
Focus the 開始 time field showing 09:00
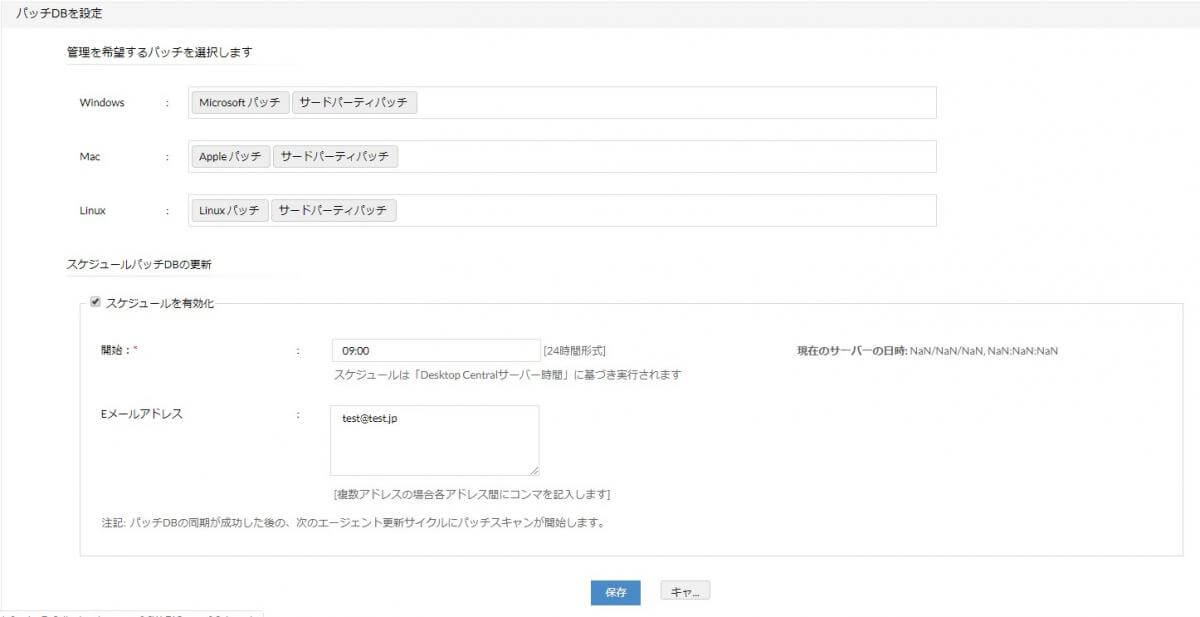[435, 351]
